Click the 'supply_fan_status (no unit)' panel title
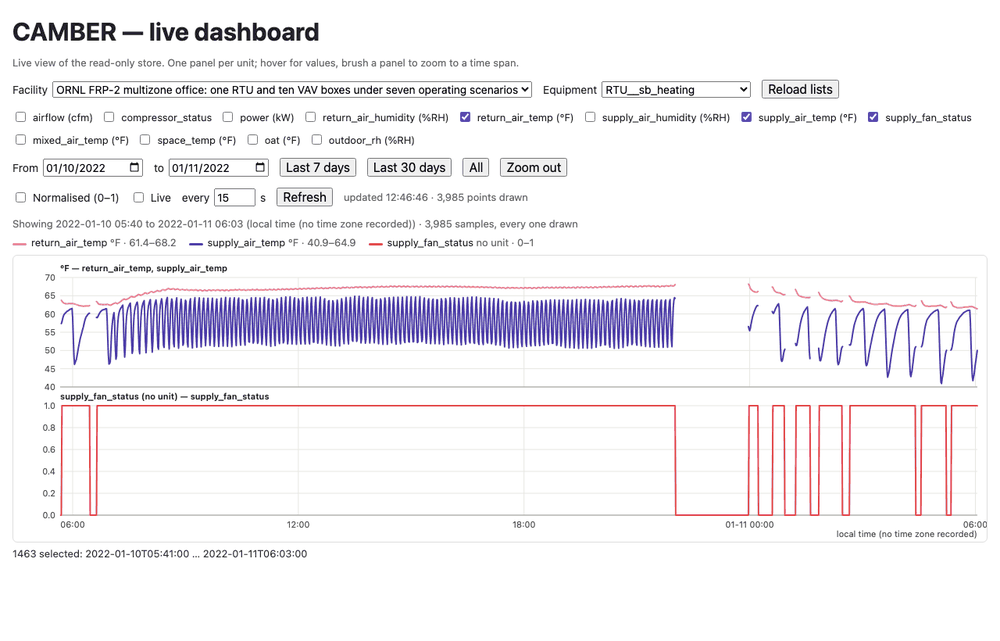This screenshot has height=641, width=1000. 165,397
